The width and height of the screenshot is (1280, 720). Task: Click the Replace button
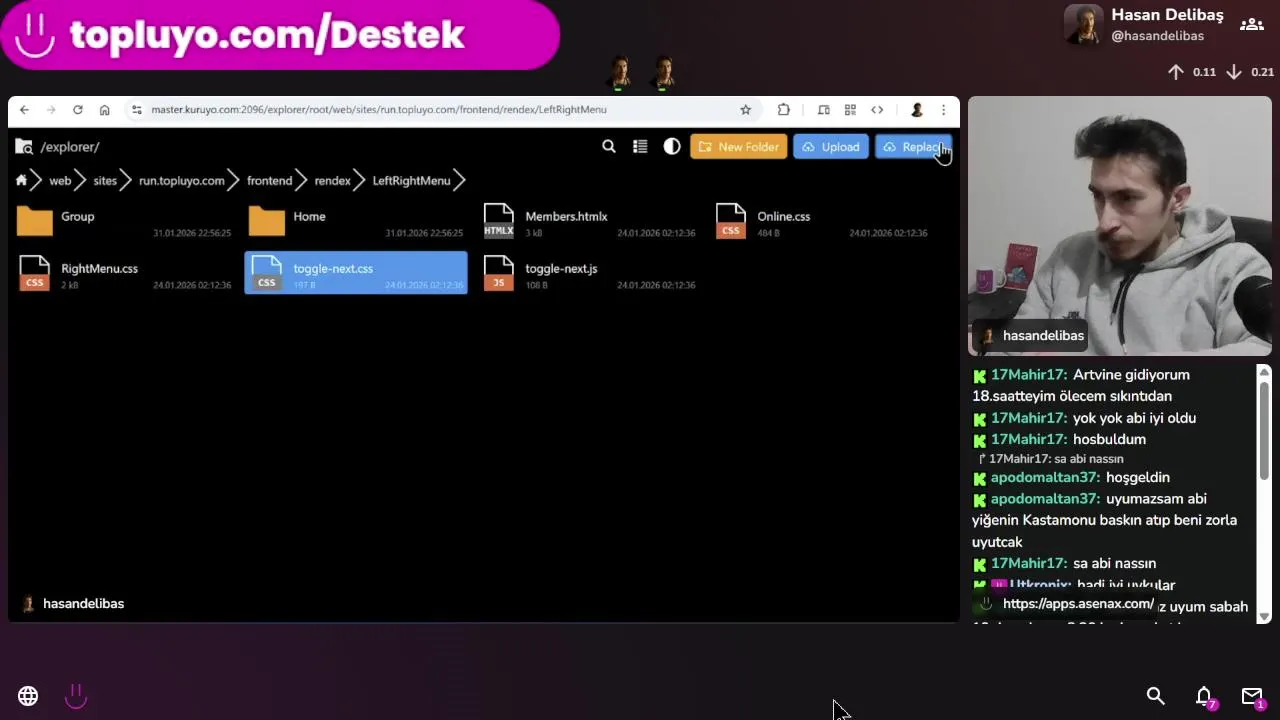913,147
